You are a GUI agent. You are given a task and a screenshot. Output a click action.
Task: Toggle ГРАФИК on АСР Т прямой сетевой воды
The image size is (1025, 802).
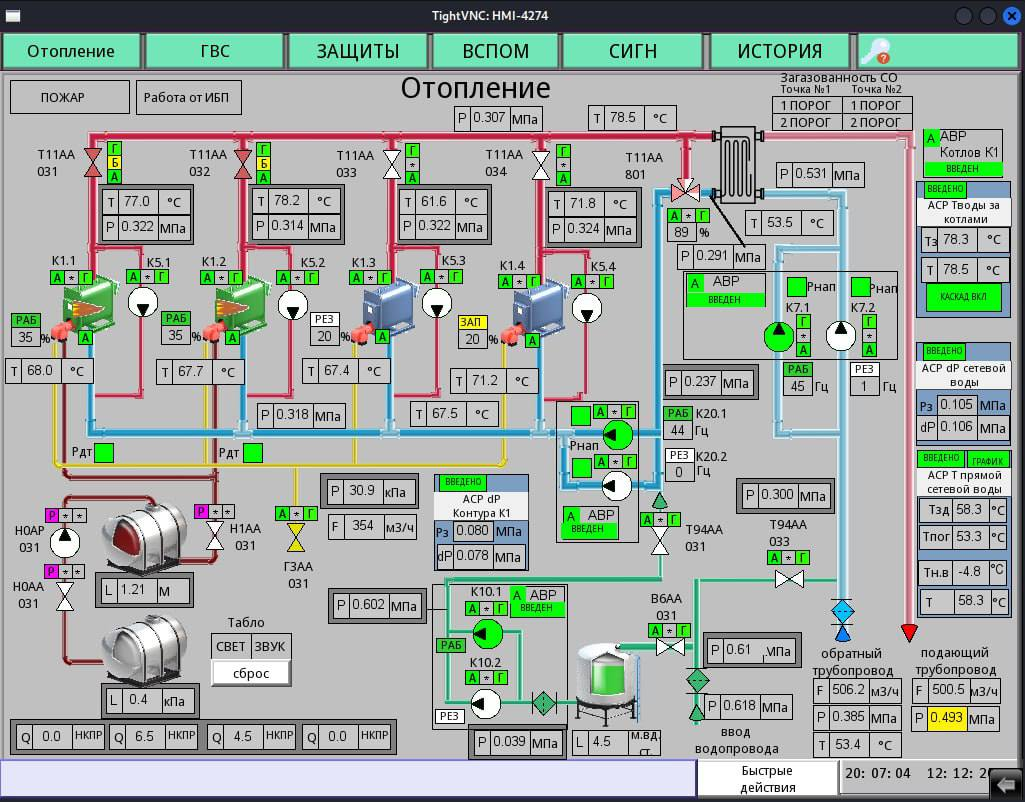point(987,459)
